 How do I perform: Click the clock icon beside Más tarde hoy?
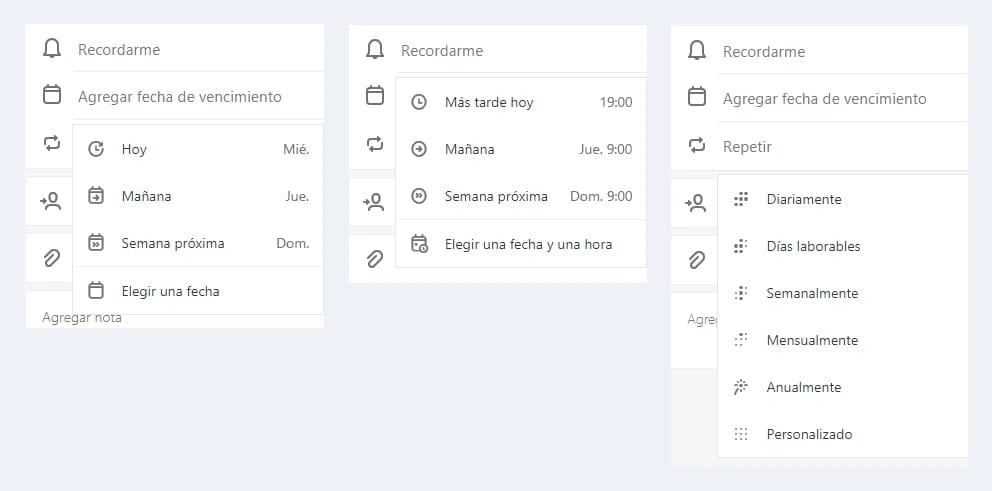tap(419, 102)
